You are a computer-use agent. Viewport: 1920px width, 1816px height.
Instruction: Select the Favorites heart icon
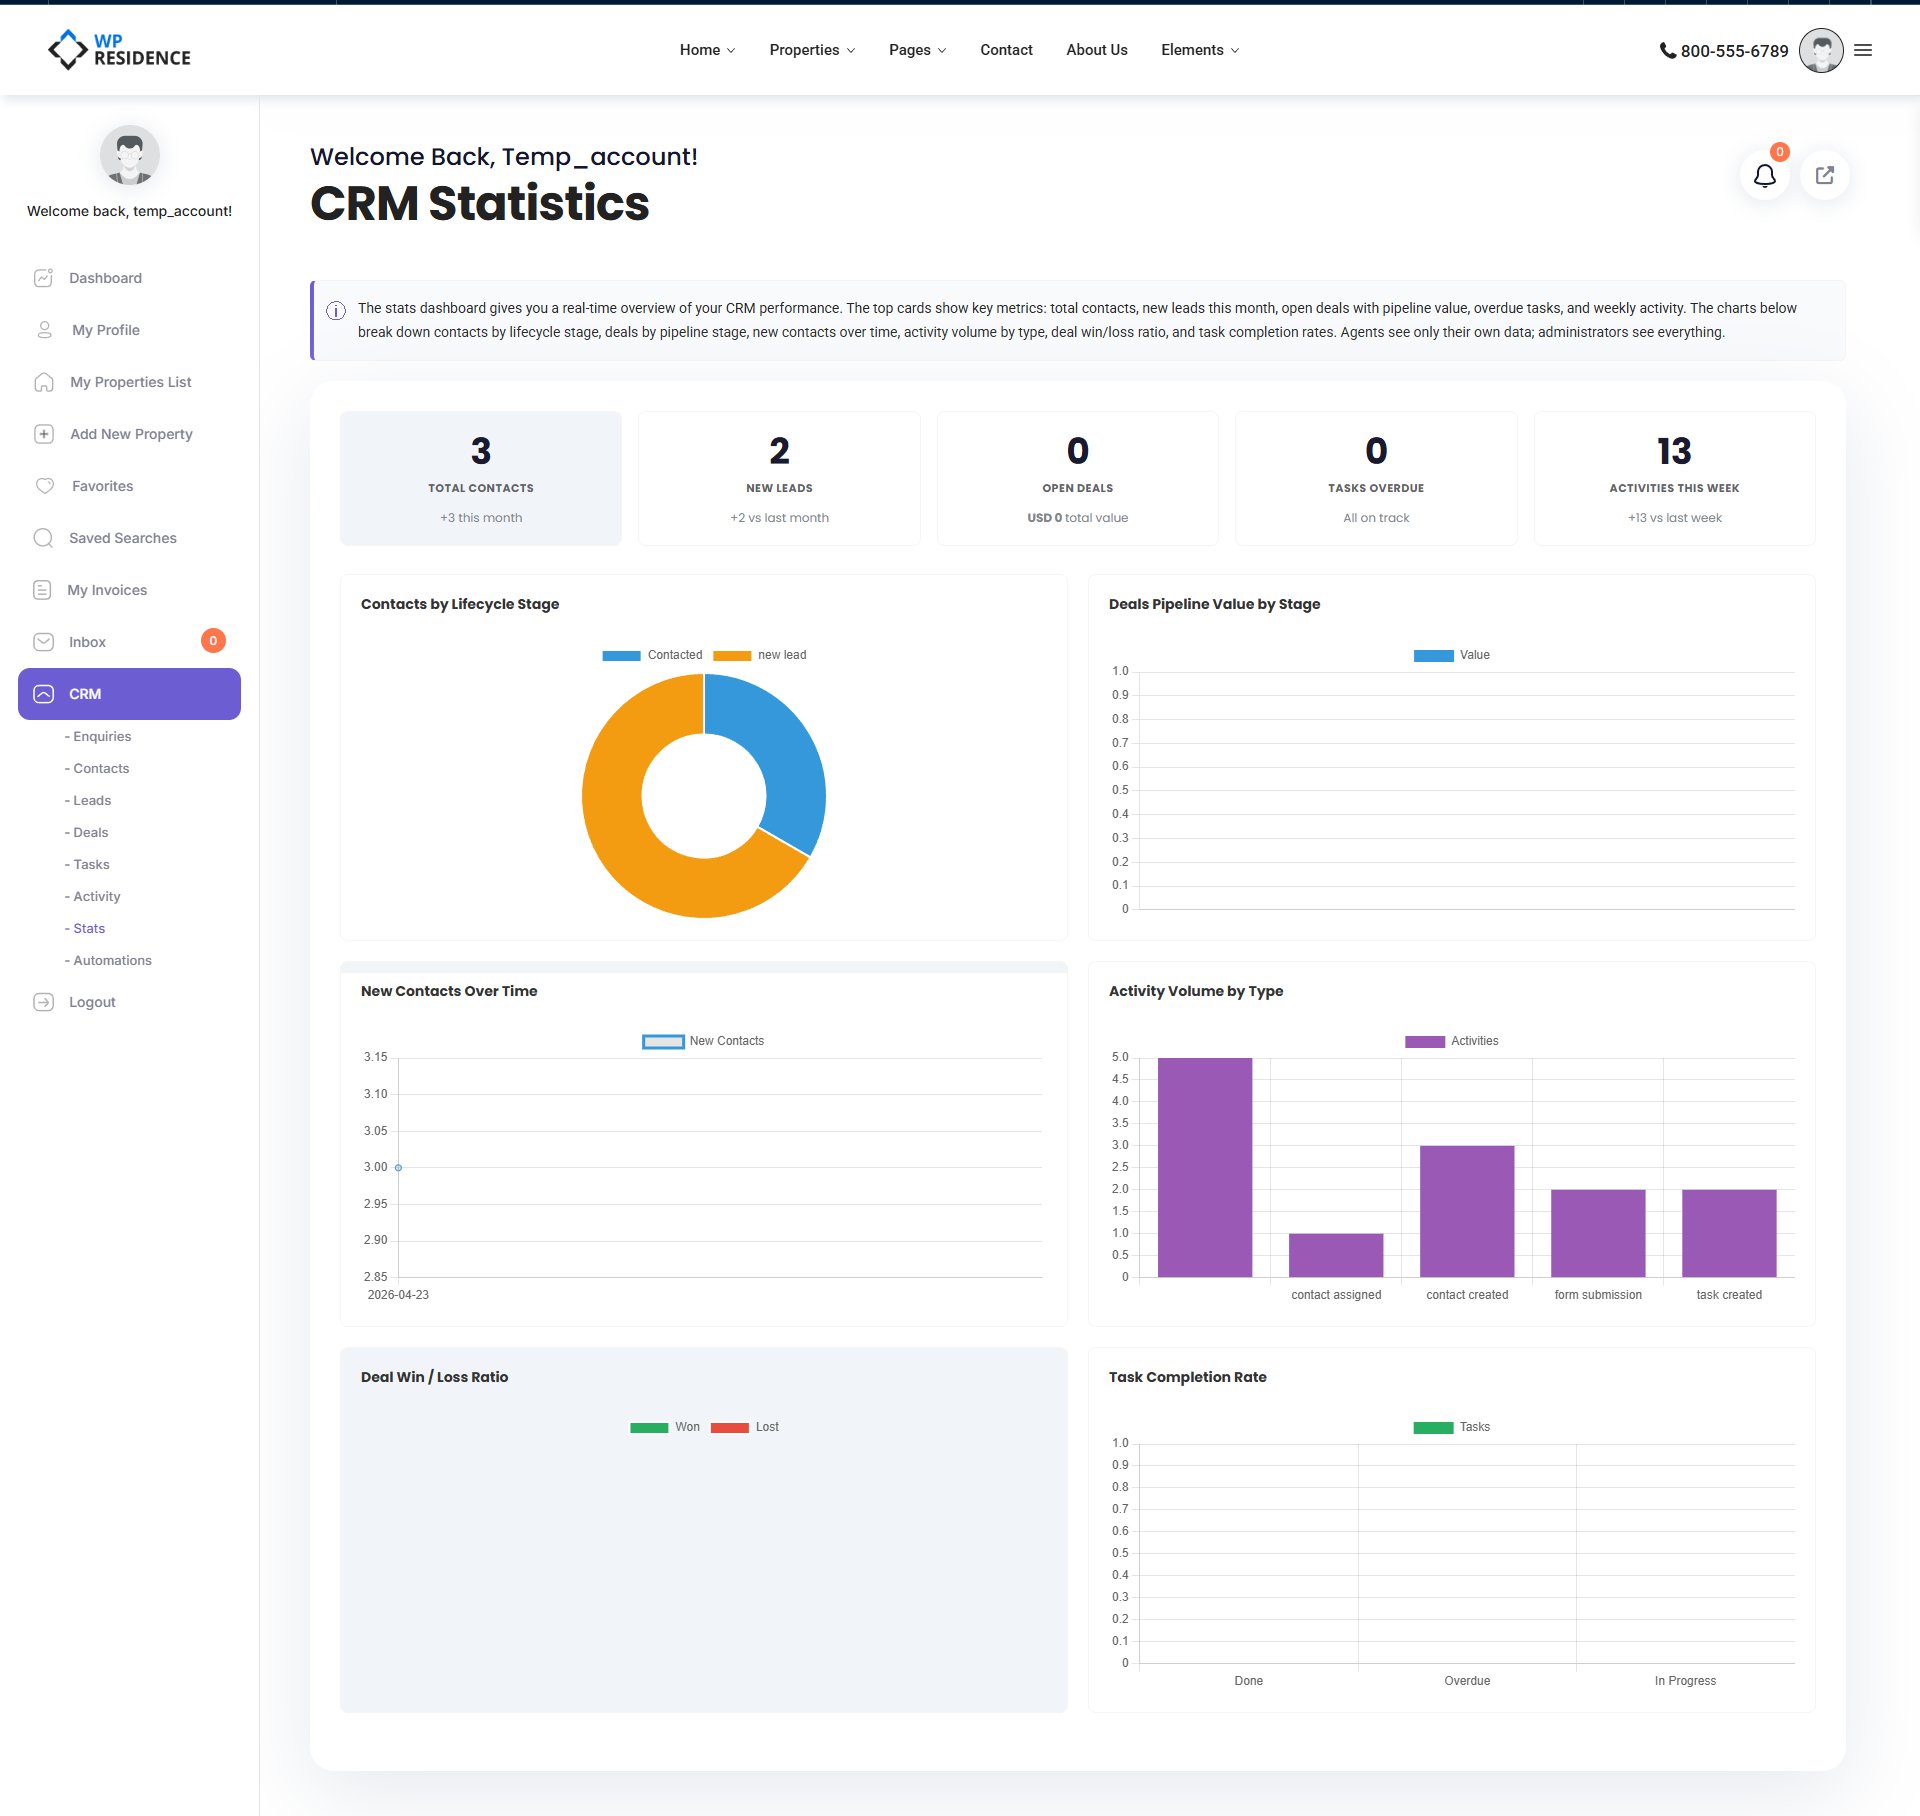click(x=45, y=486)
